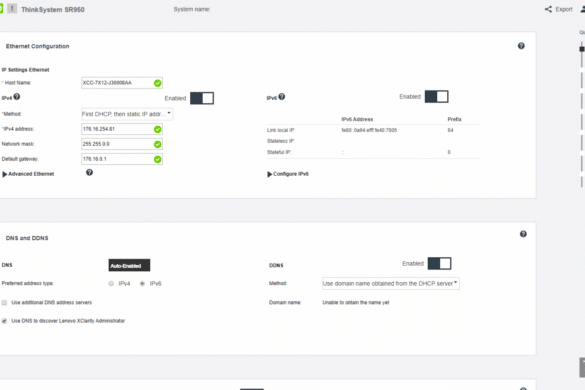
Task: Expand the Configure IPv6 section
Action: pyautogui.click(x=288, y=174)
